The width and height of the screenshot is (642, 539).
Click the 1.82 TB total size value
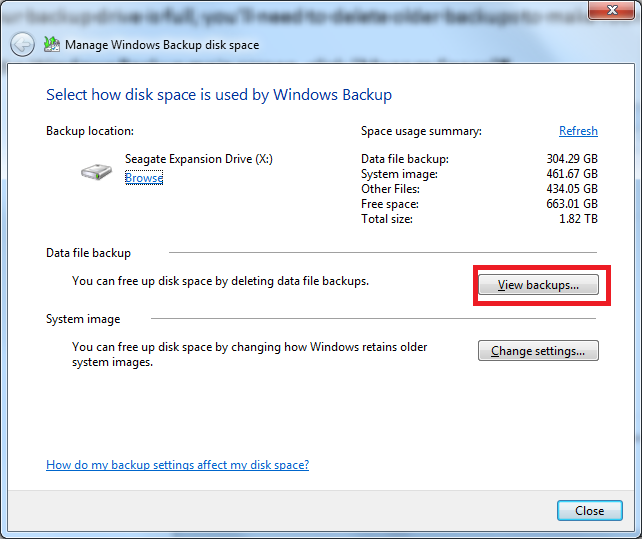point(578,219)
